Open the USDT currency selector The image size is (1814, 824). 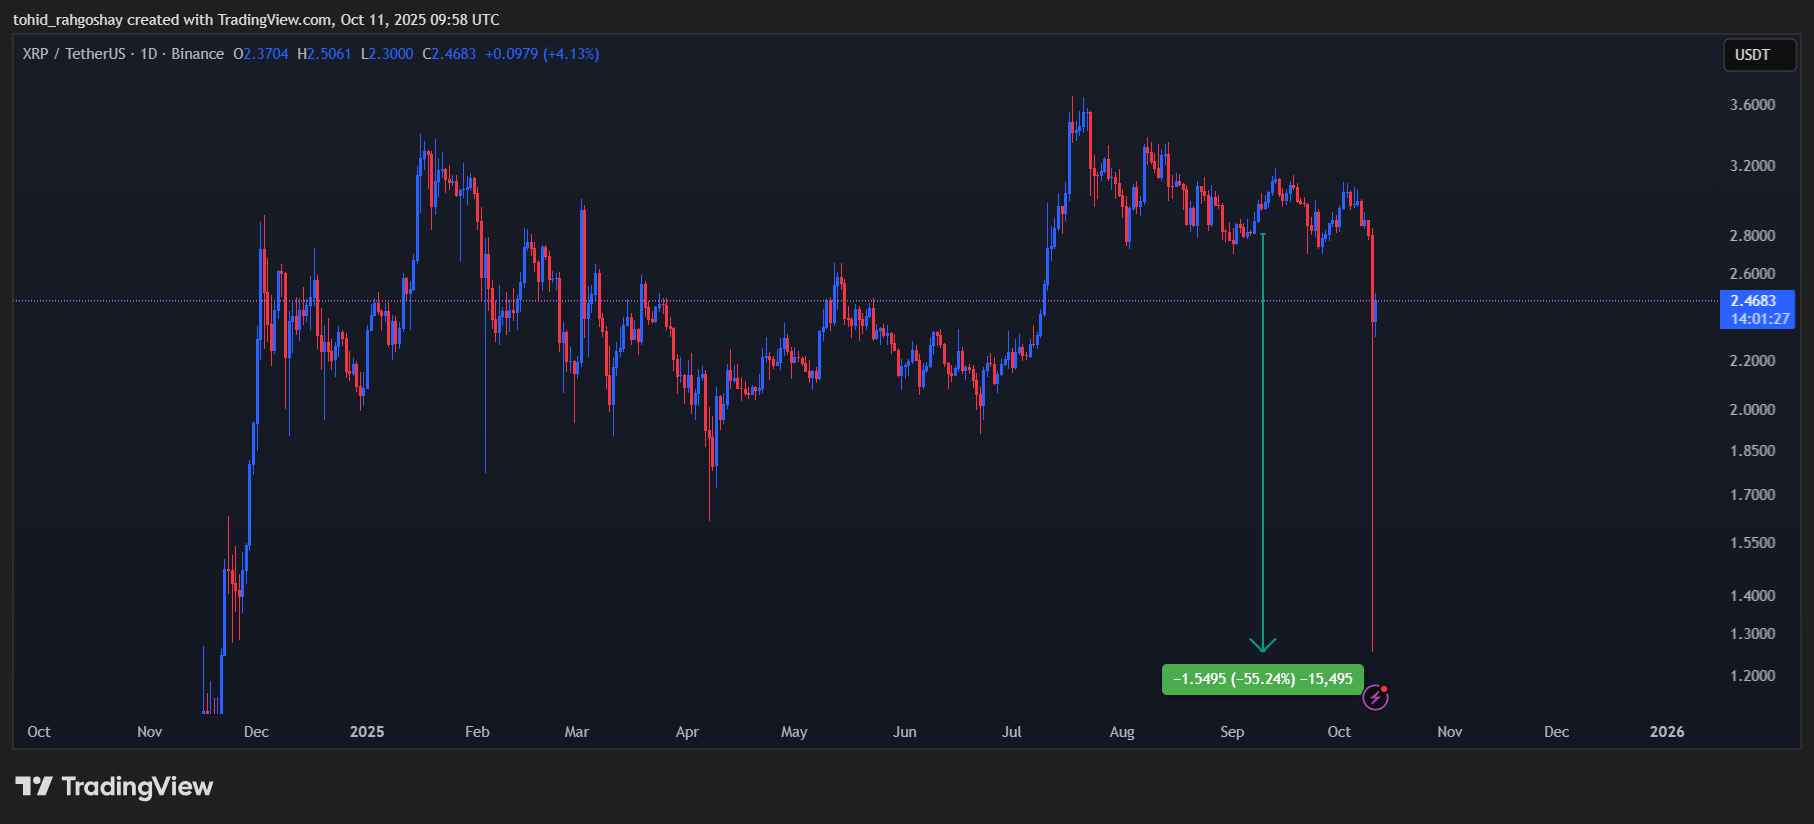pos(1759,55)
